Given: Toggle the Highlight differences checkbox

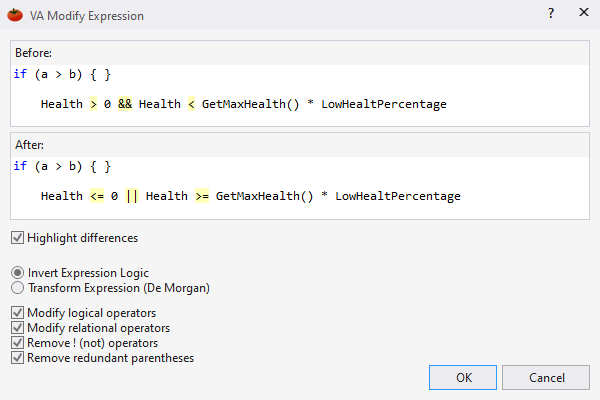Looking at the screenshot, I should pos(18,238).
